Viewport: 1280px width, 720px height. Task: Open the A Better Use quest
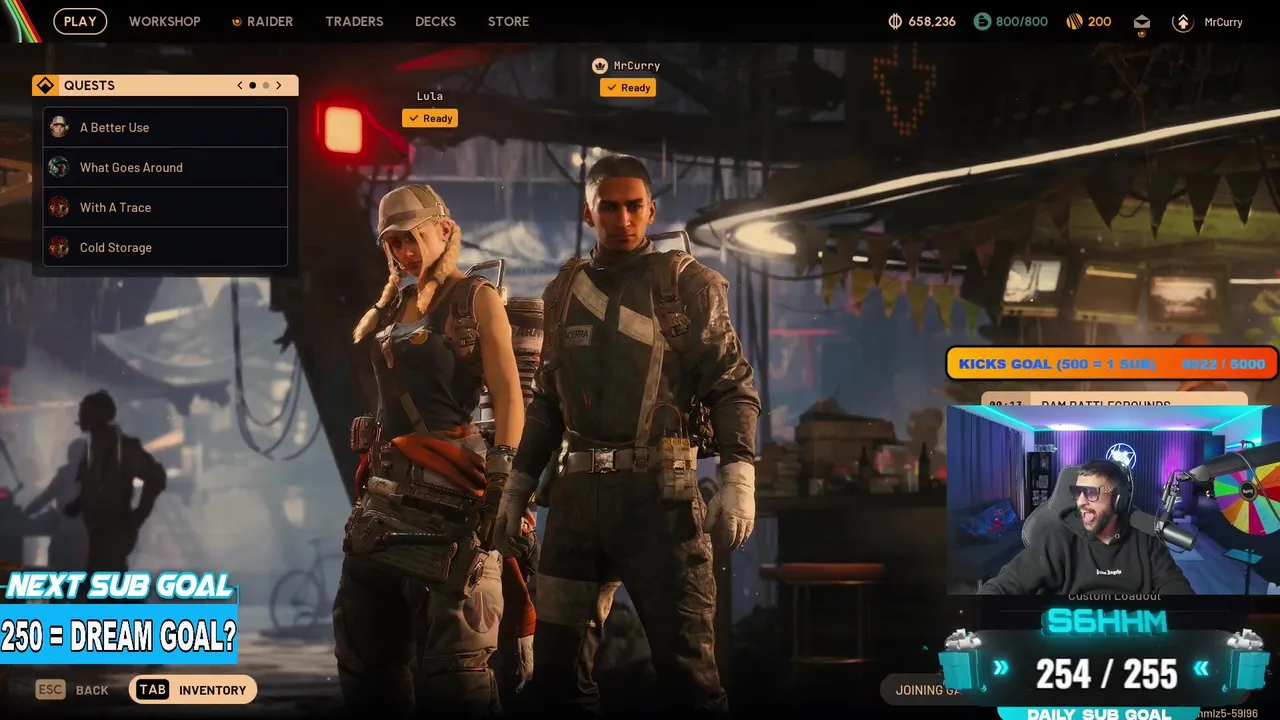point(165,127)
